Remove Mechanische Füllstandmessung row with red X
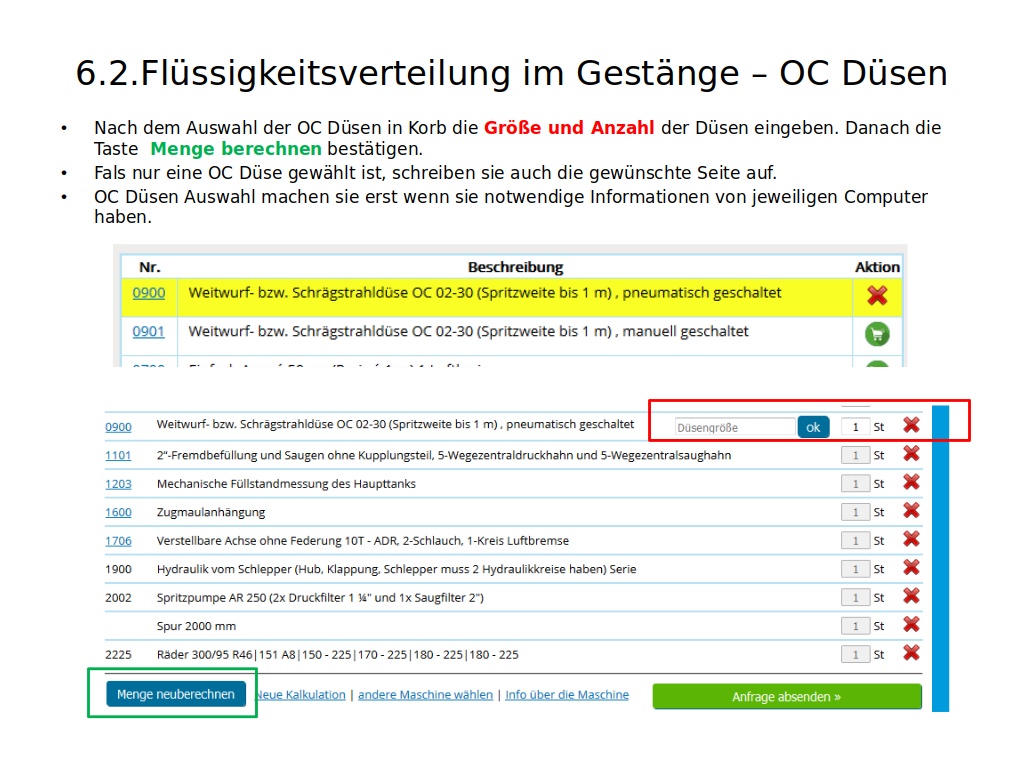 pyautogui.click(x=911, y=482)
